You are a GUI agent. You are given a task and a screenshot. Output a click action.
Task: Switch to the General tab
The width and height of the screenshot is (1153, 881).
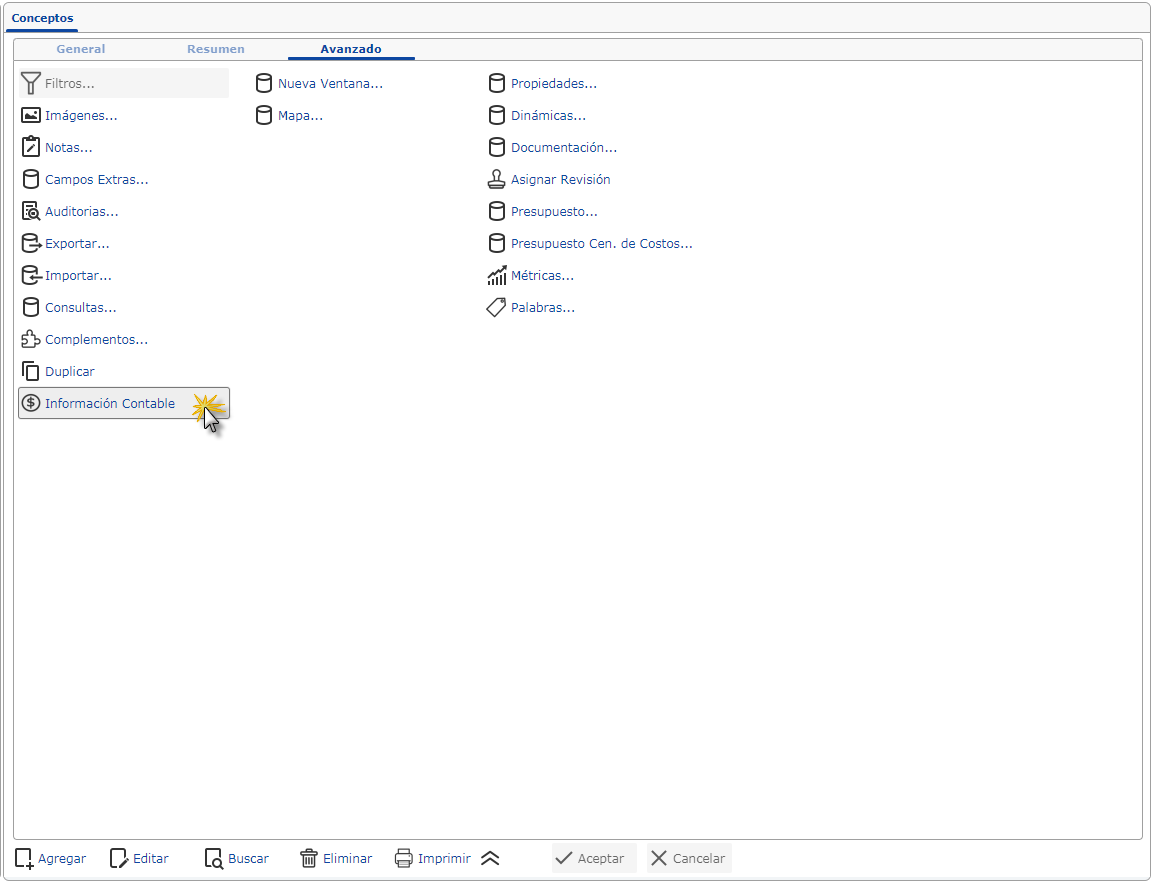(80, 49)
